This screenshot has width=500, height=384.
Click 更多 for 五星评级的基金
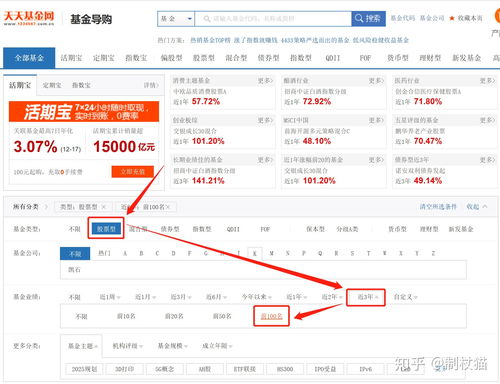tap(488, 120)
